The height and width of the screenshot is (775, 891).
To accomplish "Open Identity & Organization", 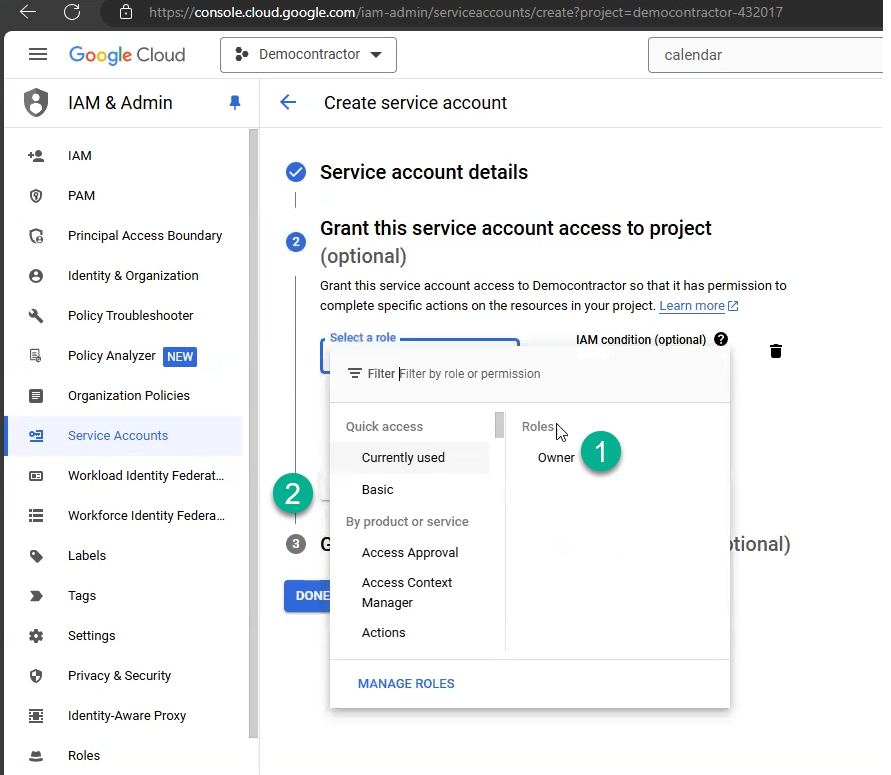I will tap(133, 276).
